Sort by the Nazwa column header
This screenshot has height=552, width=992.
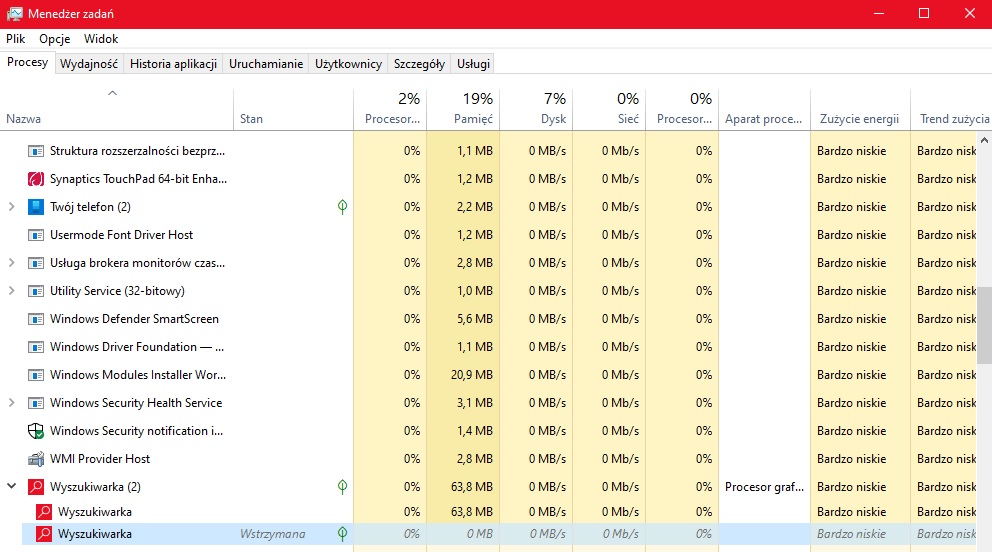[x=117, y=110]
